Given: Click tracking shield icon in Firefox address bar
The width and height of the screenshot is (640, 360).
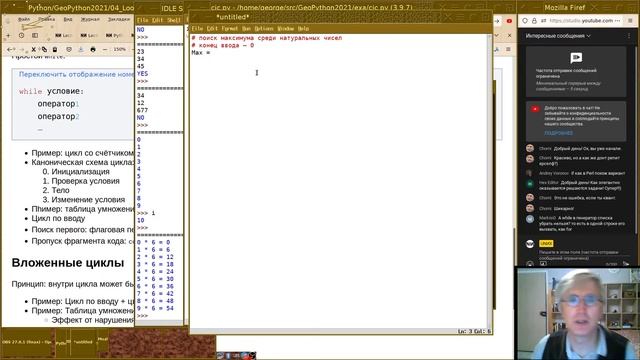Looking at the screenshot, I should coord(525,20).
